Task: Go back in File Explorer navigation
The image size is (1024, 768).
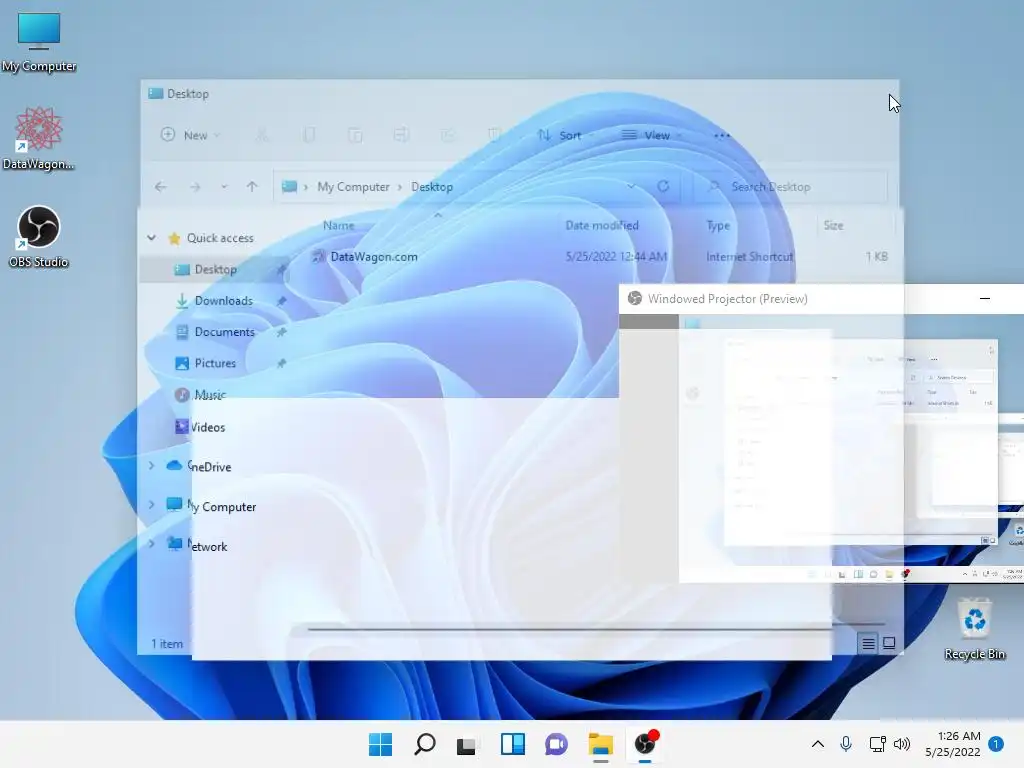Action: (x=161, y=187)
